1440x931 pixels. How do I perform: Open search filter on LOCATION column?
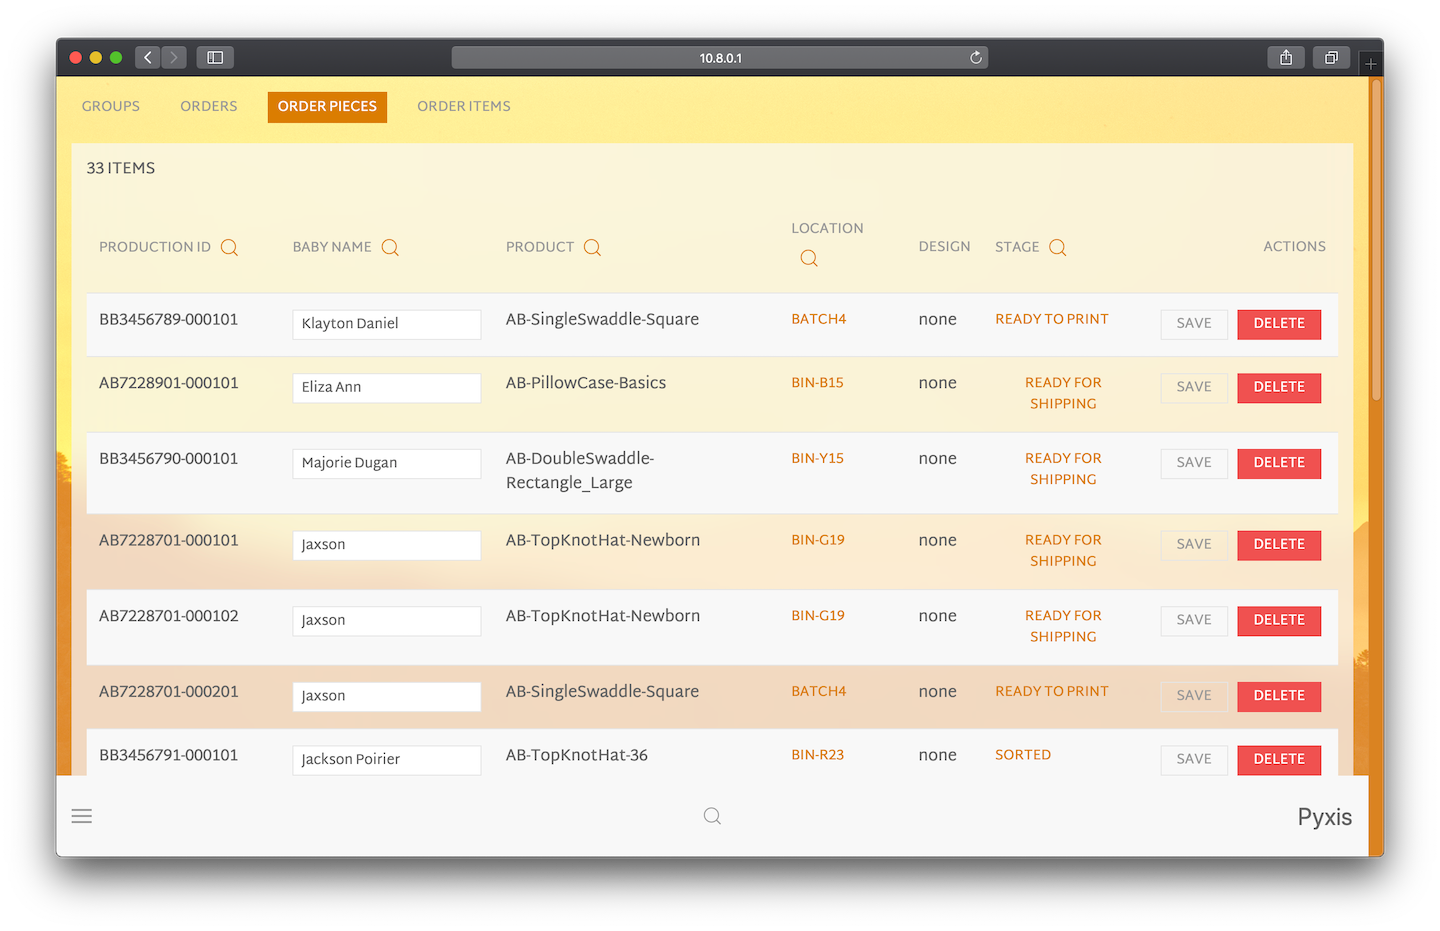(808, 257)
